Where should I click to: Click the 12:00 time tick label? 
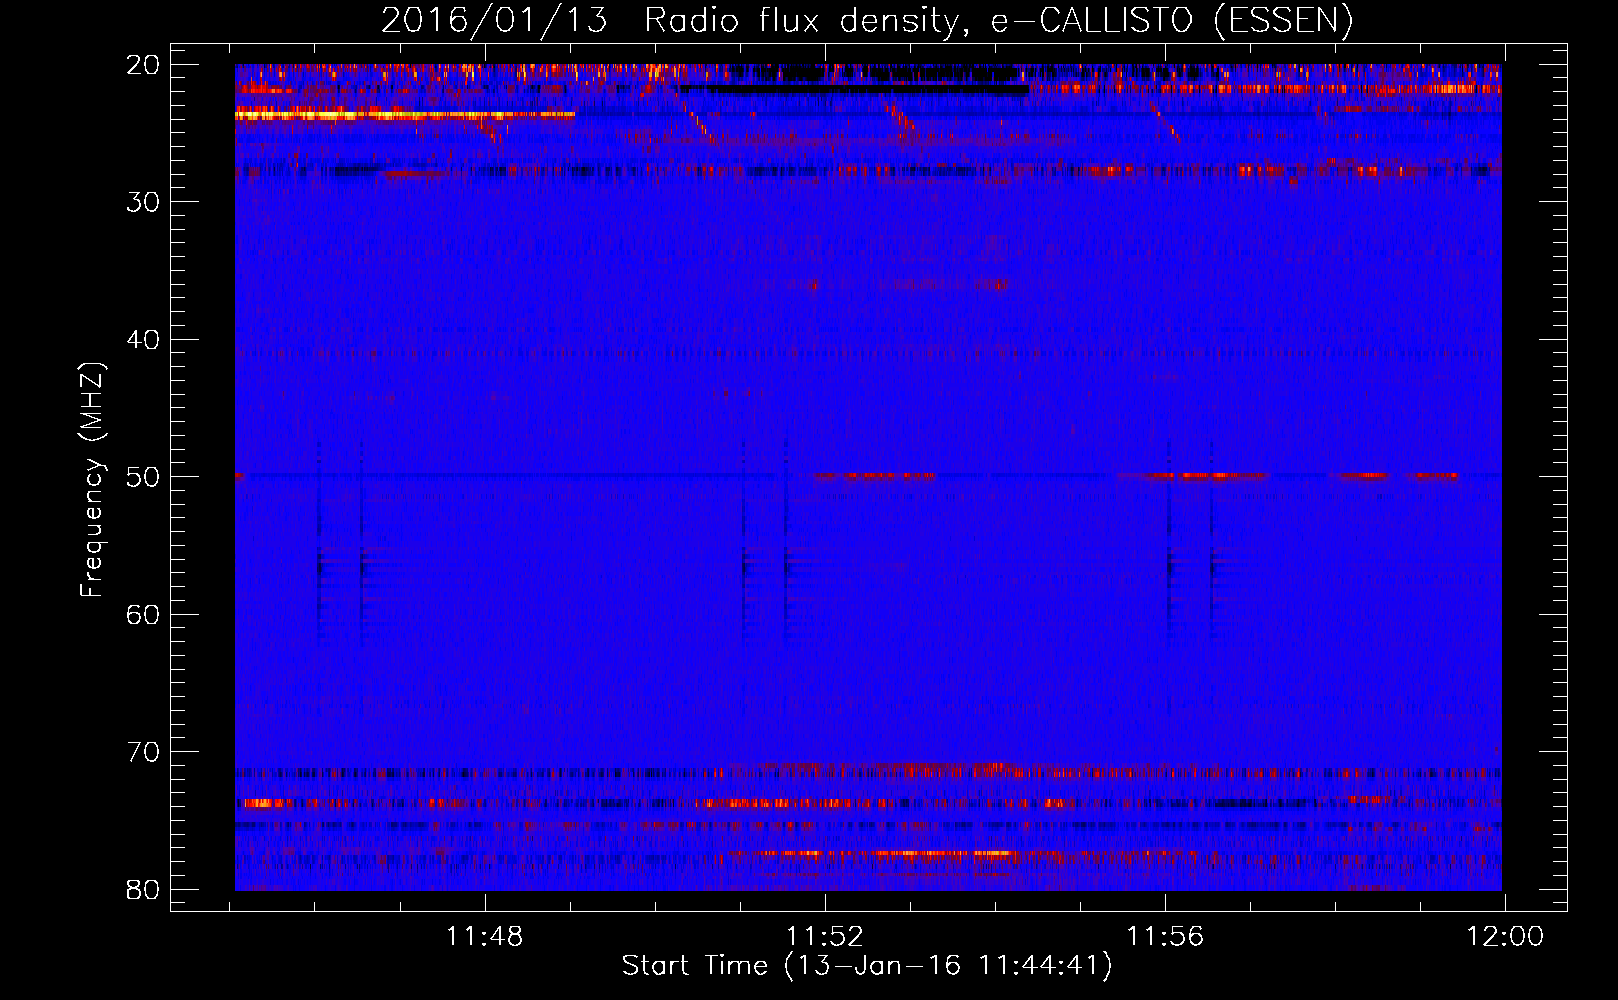pyautogui.click(x=1505, y=937)
